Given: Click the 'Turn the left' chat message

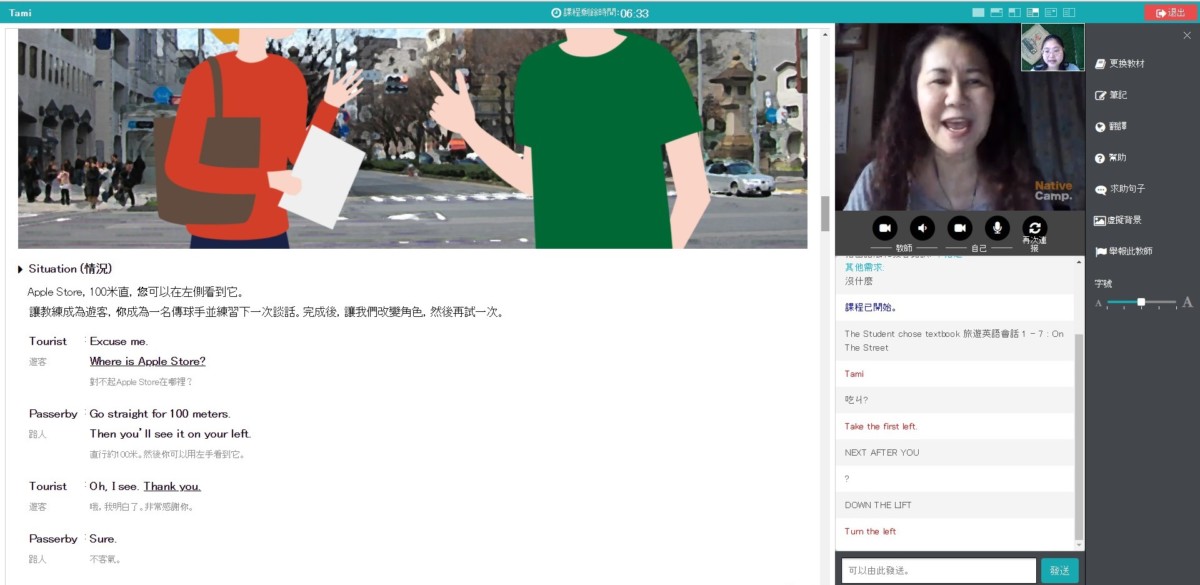Looking at the screenshot, I should 870,531.
